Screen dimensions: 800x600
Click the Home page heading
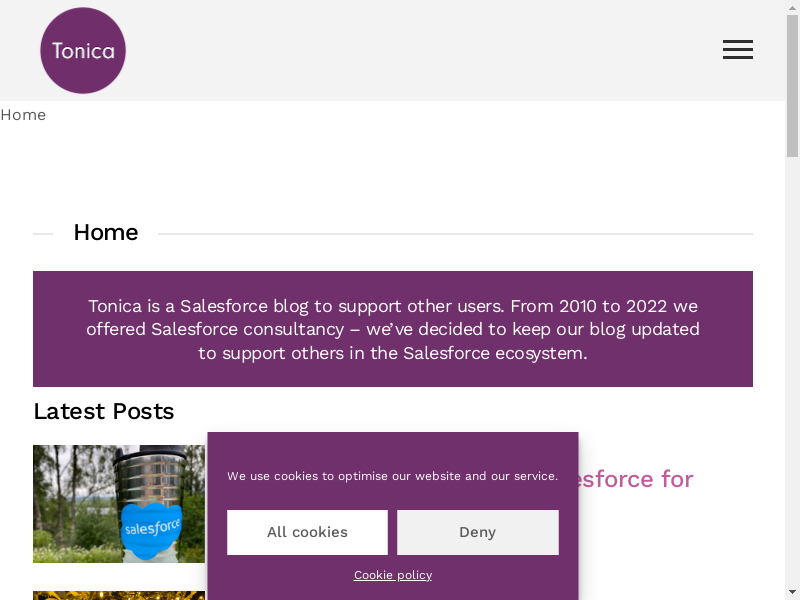click(x=106, y=233)
